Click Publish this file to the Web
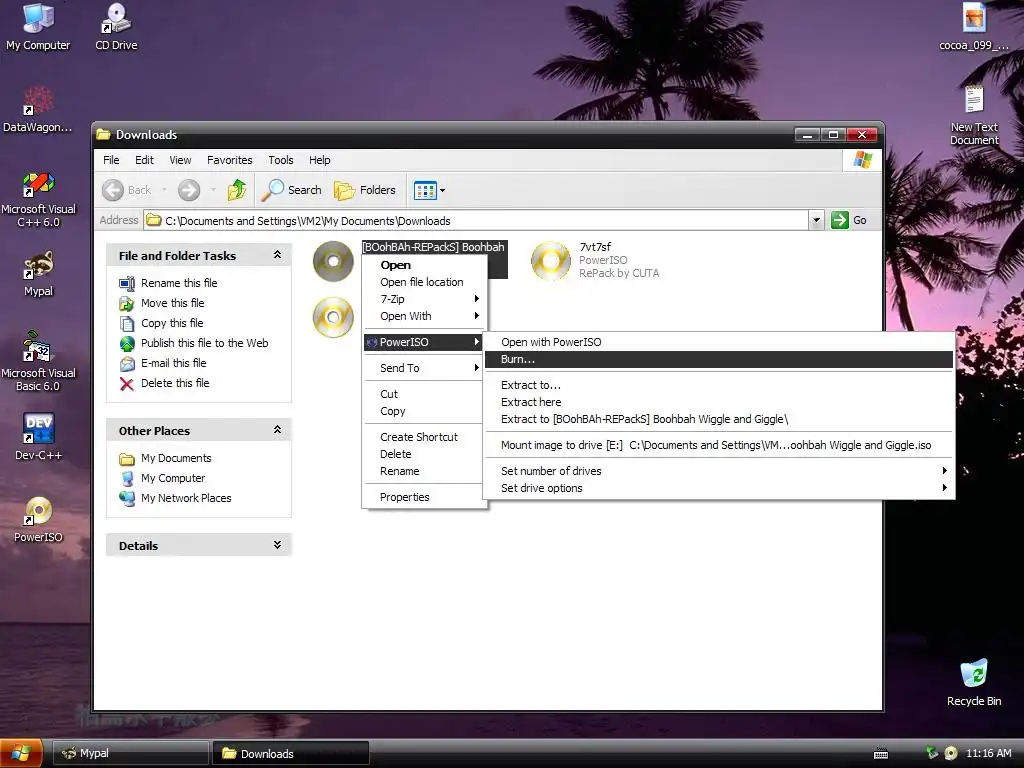 (x=204, y=343)
